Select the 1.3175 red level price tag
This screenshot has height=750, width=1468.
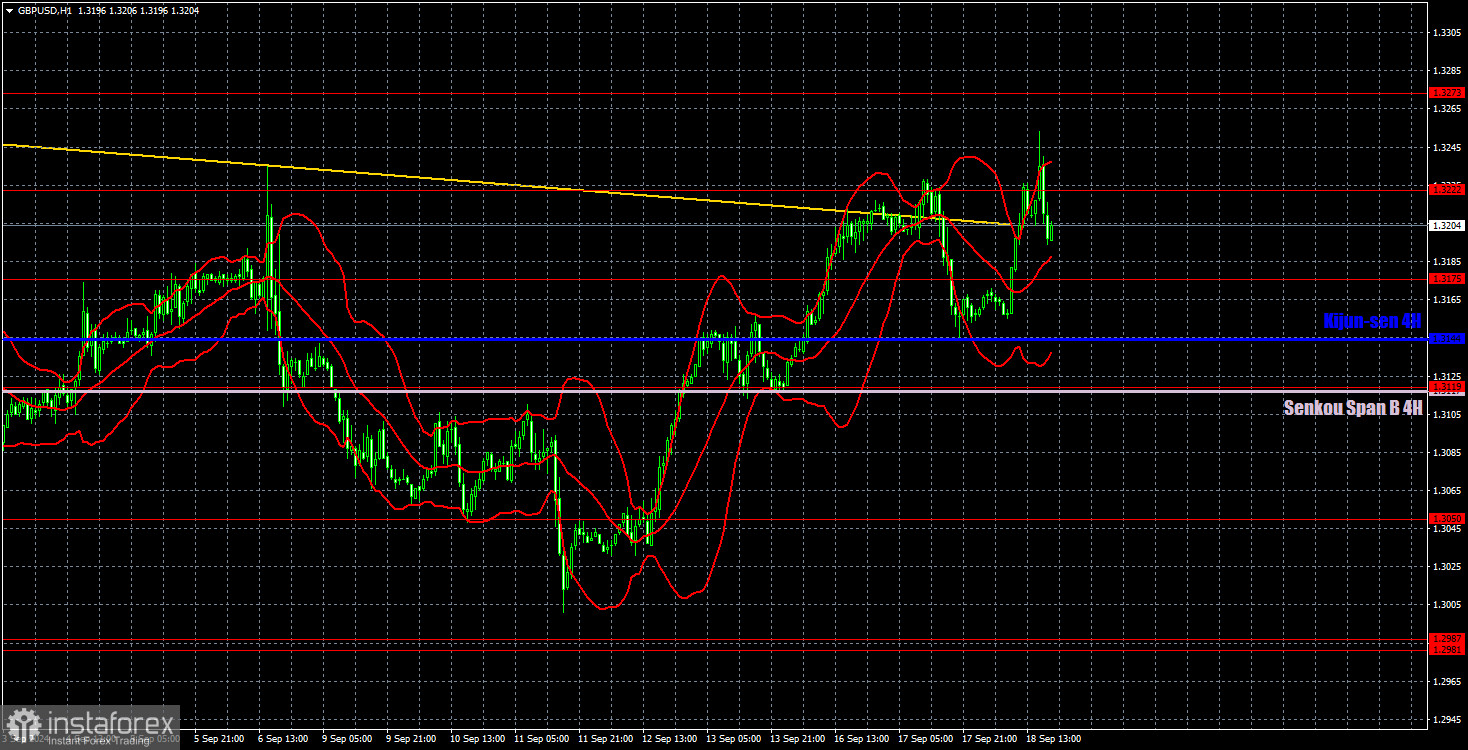(1447, 278)
